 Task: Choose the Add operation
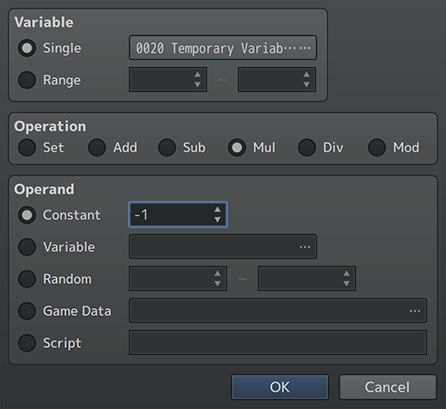point(97,147)
